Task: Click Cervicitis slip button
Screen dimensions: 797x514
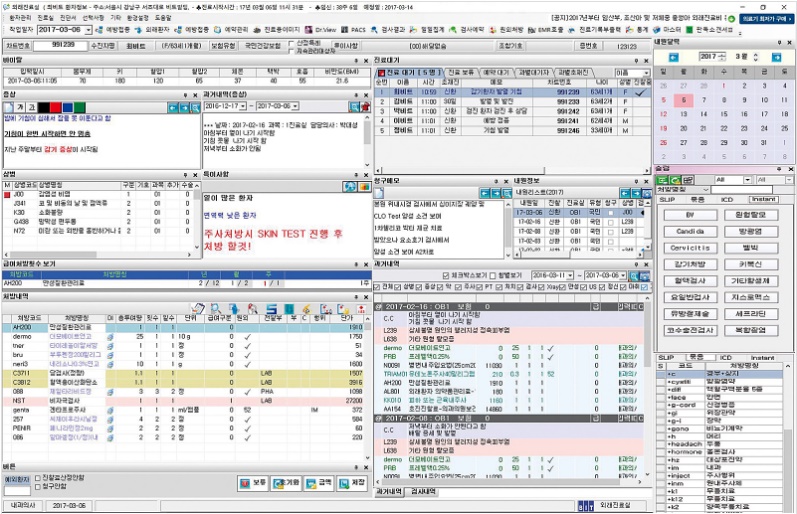Action: [690, 248]
